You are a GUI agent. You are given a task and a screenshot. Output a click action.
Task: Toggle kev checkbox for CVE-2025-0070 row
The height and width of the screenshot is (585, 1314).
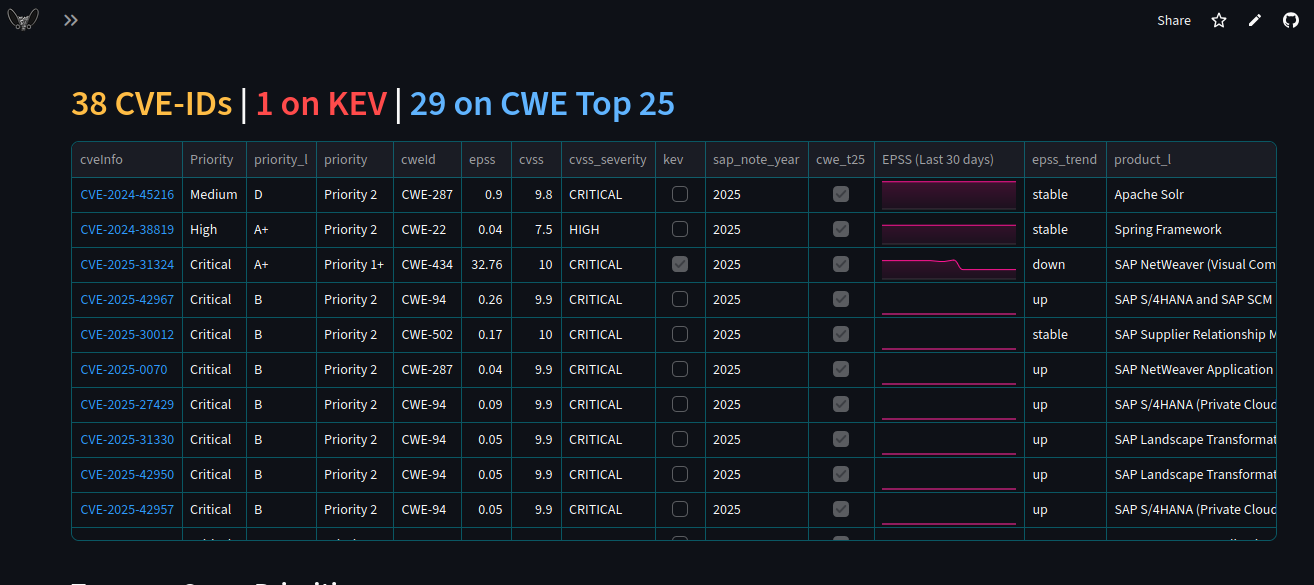point(680,369)
